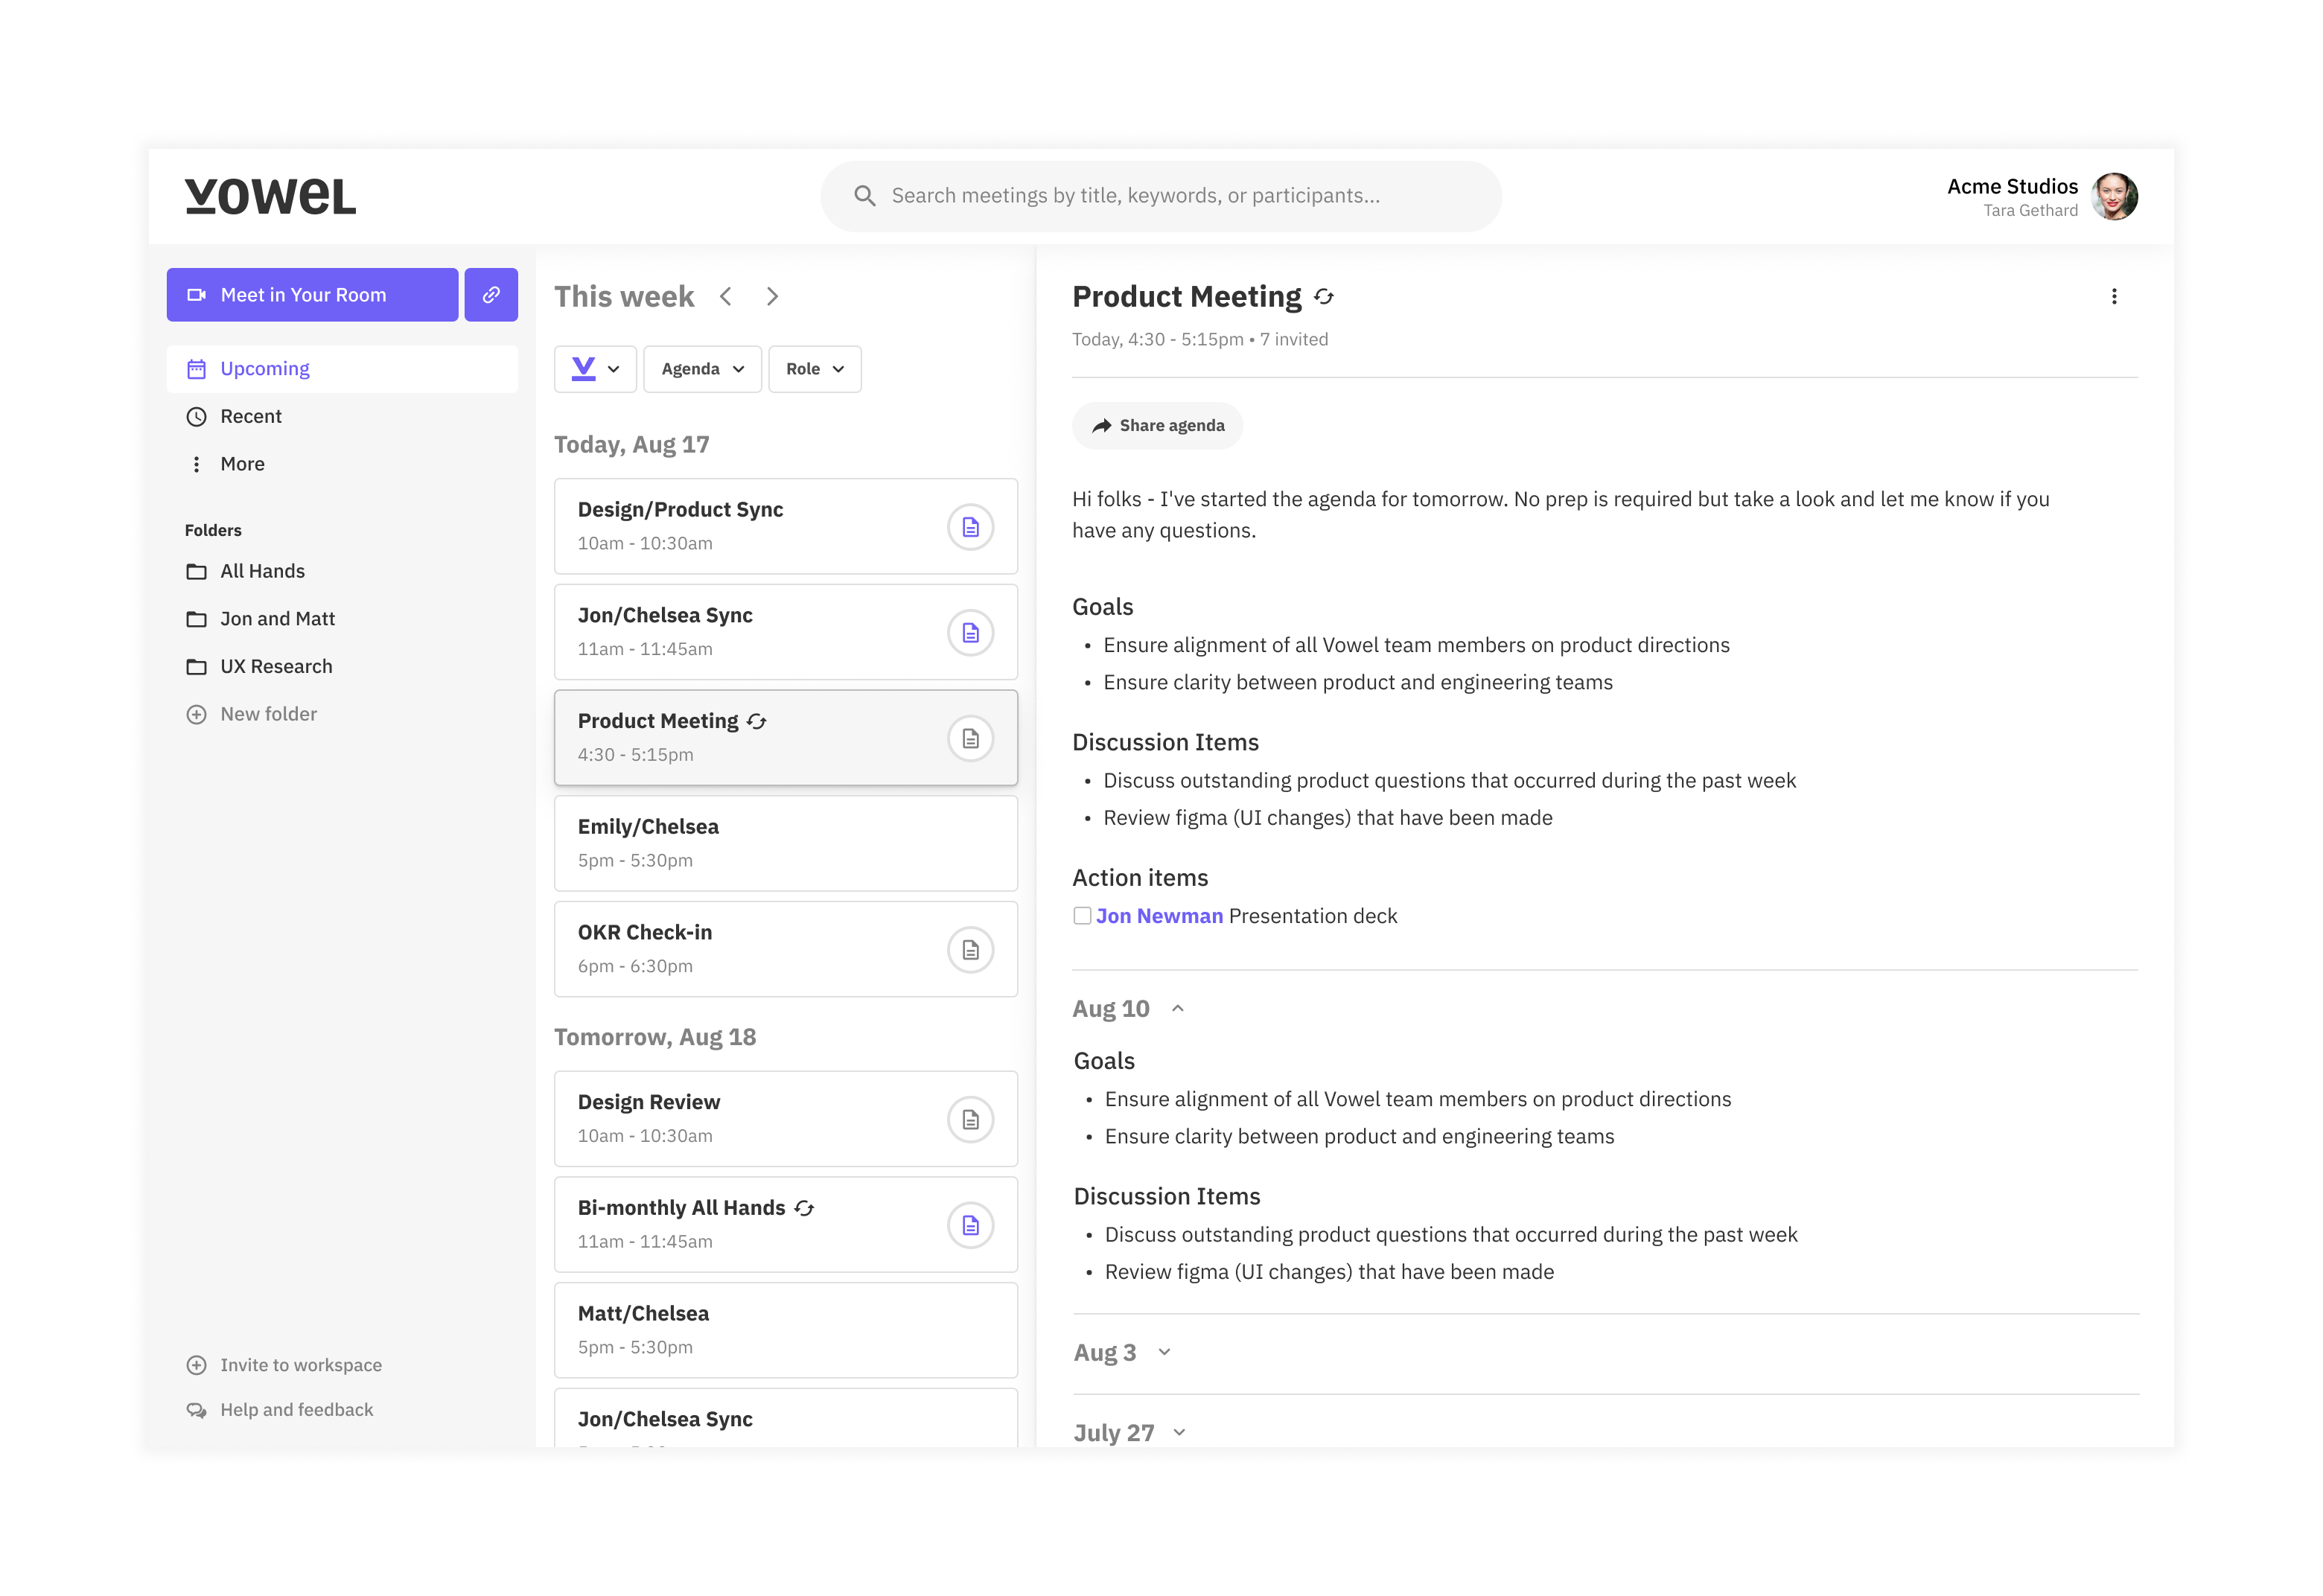Open agenda icon on Bi-monthly All Hands card
This screenshot has height=1596, width=2323.
pyautogui.click(x=970, y=1226)
